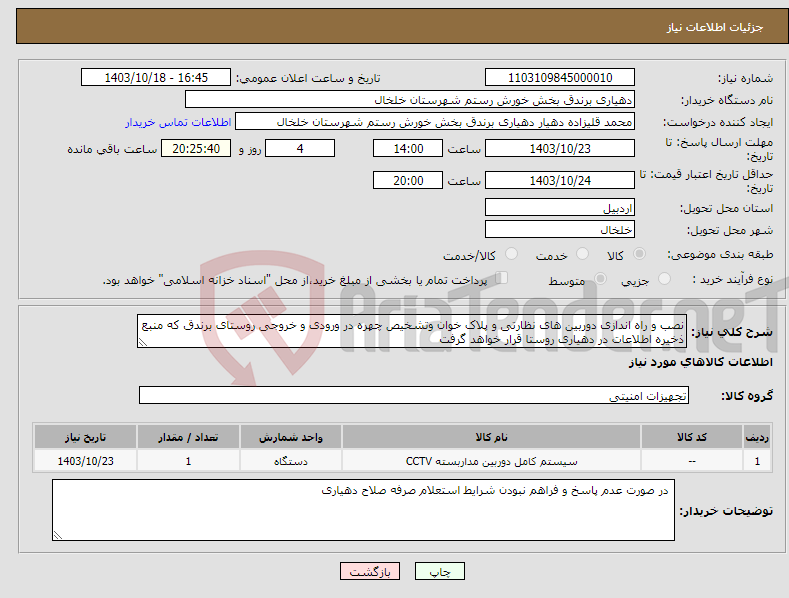Toggle the اسناد خزانه اسلامی payment checkbox
The image size is (789, 598).
point(502,277)
